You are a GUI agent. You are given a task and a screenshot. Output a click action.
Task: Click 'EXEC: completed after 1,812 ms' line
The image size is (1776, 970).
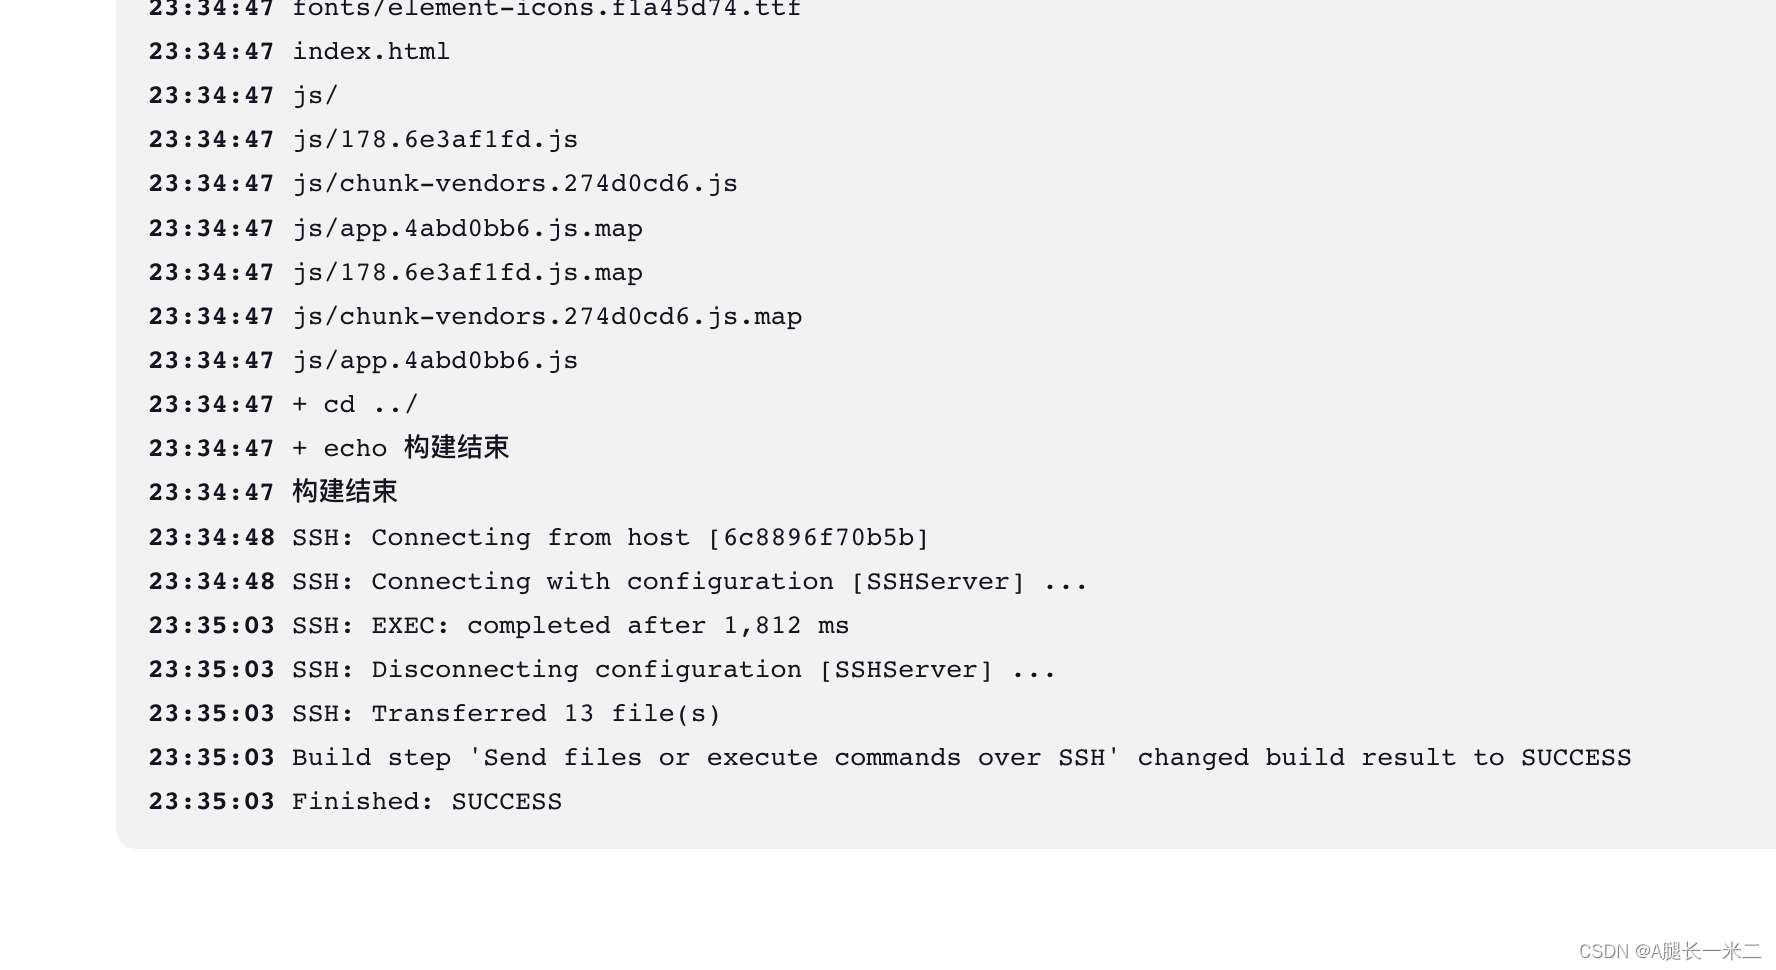pos(498,625)
